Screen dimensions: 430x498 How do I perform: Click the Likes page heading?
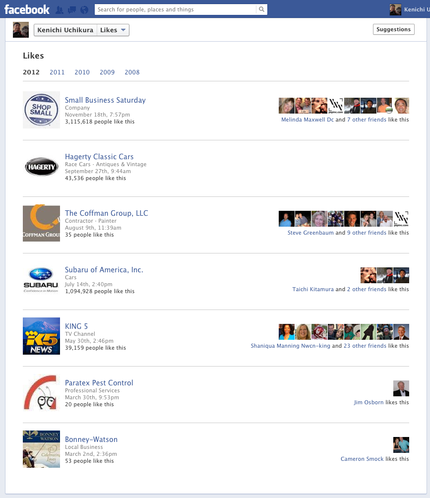click(33, 56)
